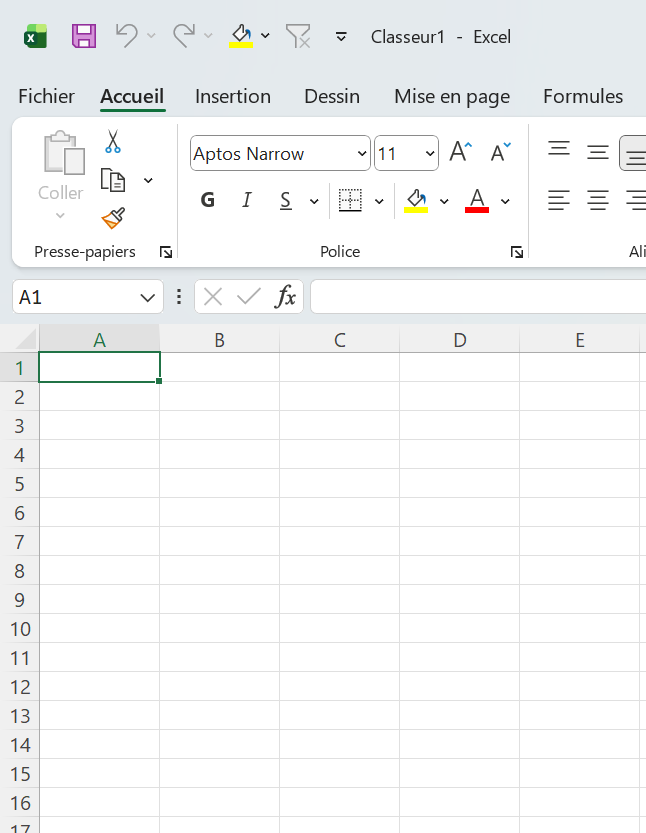Apply yellow fill color in Police group

tap(416, 200)
